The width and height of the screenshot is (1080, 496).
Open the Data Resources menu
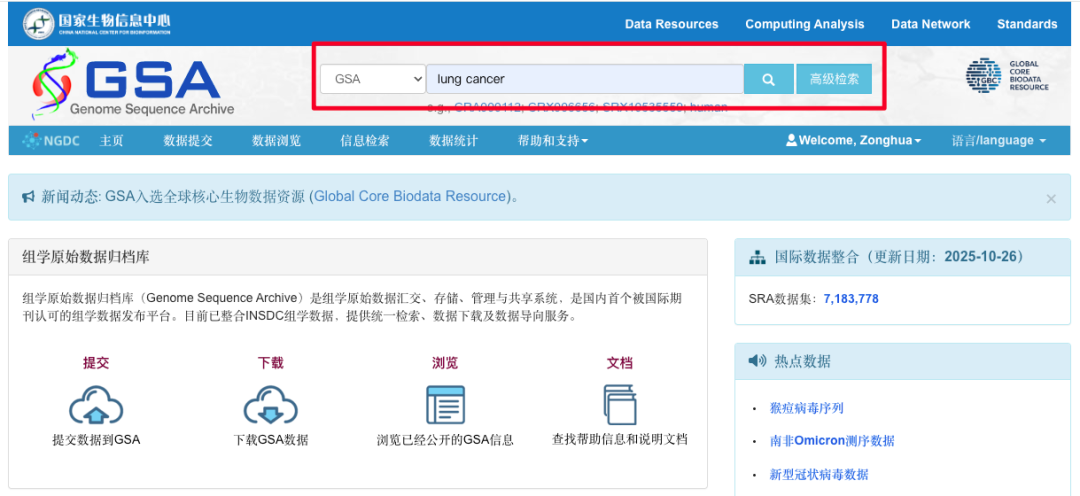coord(672,24)
